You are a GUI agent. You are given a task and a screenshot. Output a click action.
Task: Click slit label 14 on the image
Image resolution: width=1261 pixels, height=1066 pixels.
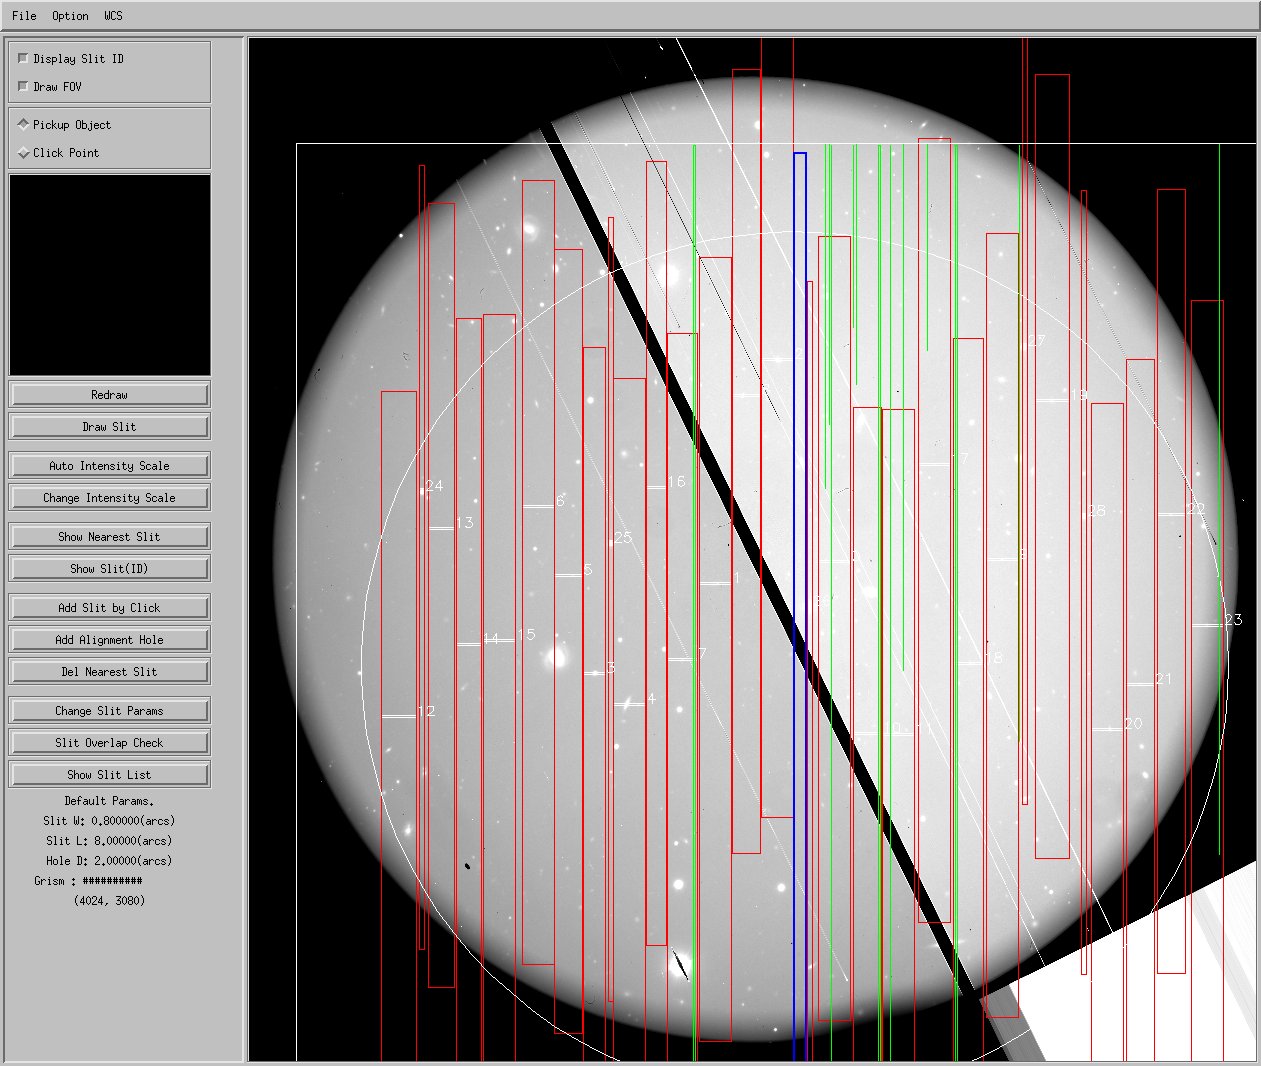pyautogui.click(x=491, y=639)
